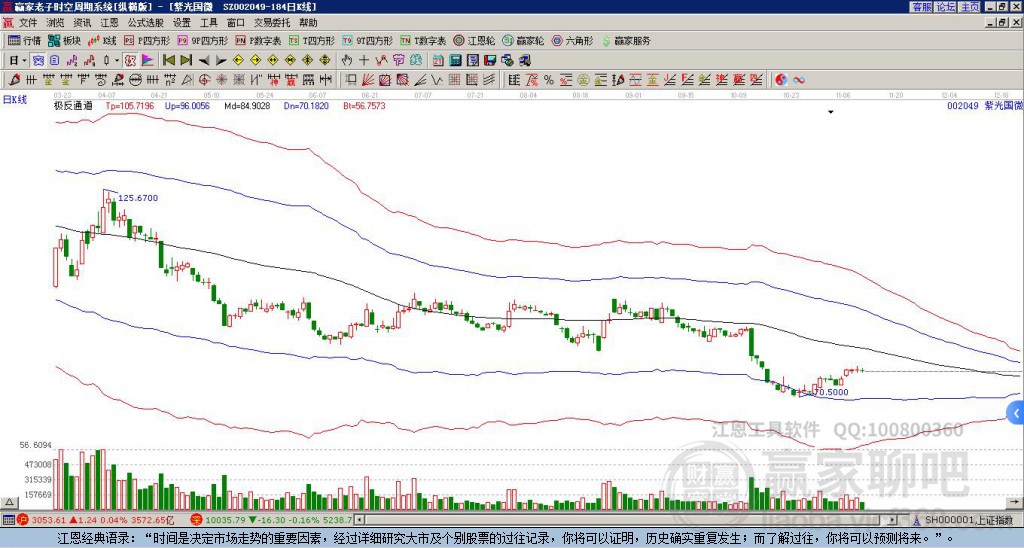The width and height of the screenshot is (1024, 548).
Task: Open the 行情 quotes view
Action: [x=25, y=40]
